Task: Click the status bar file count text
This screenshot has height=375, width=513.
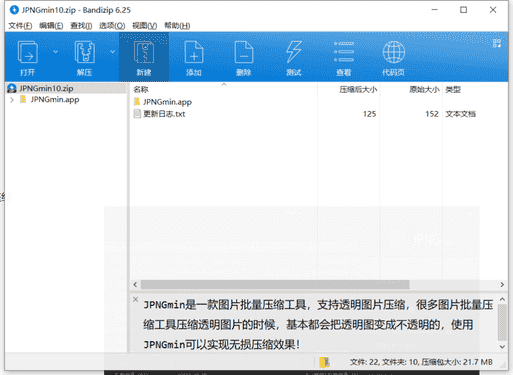Action: 421,362
